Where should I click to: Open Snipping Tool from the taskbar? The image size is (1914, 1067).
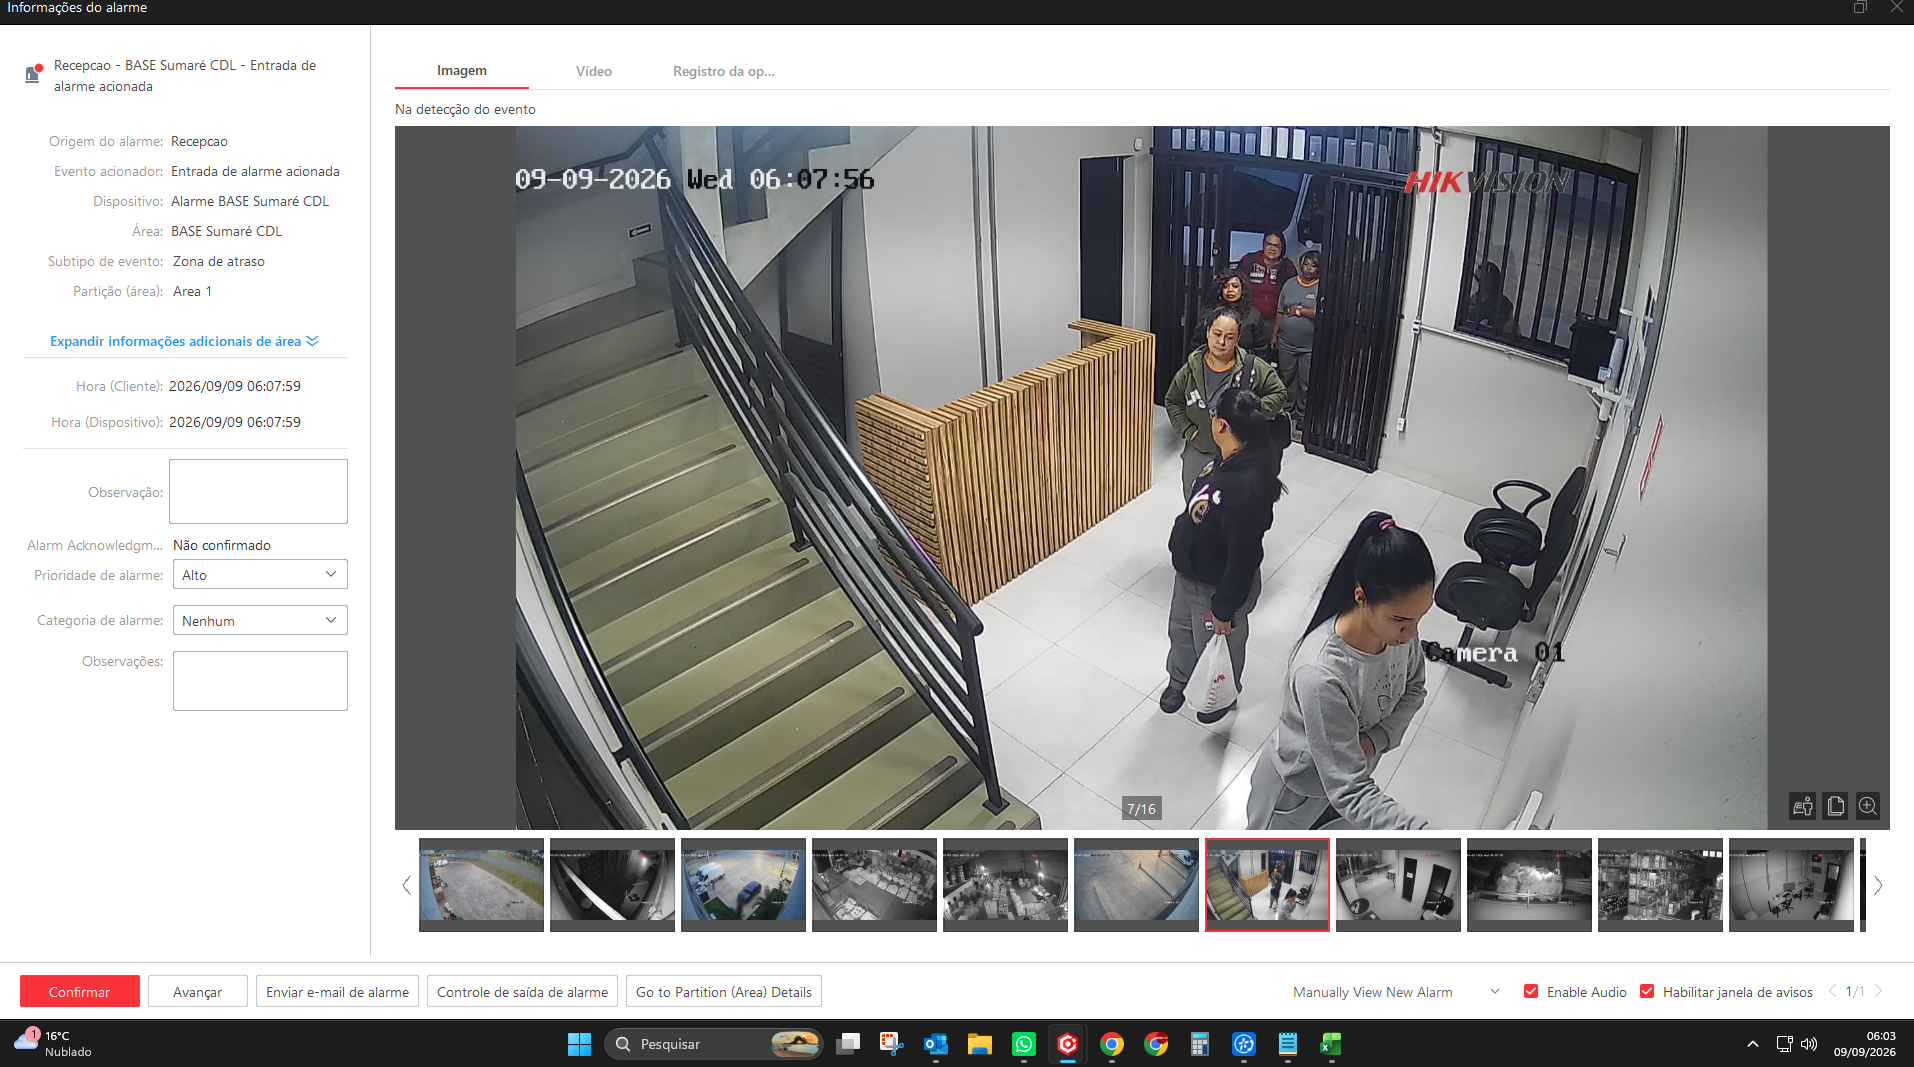tap(892, 1044)
